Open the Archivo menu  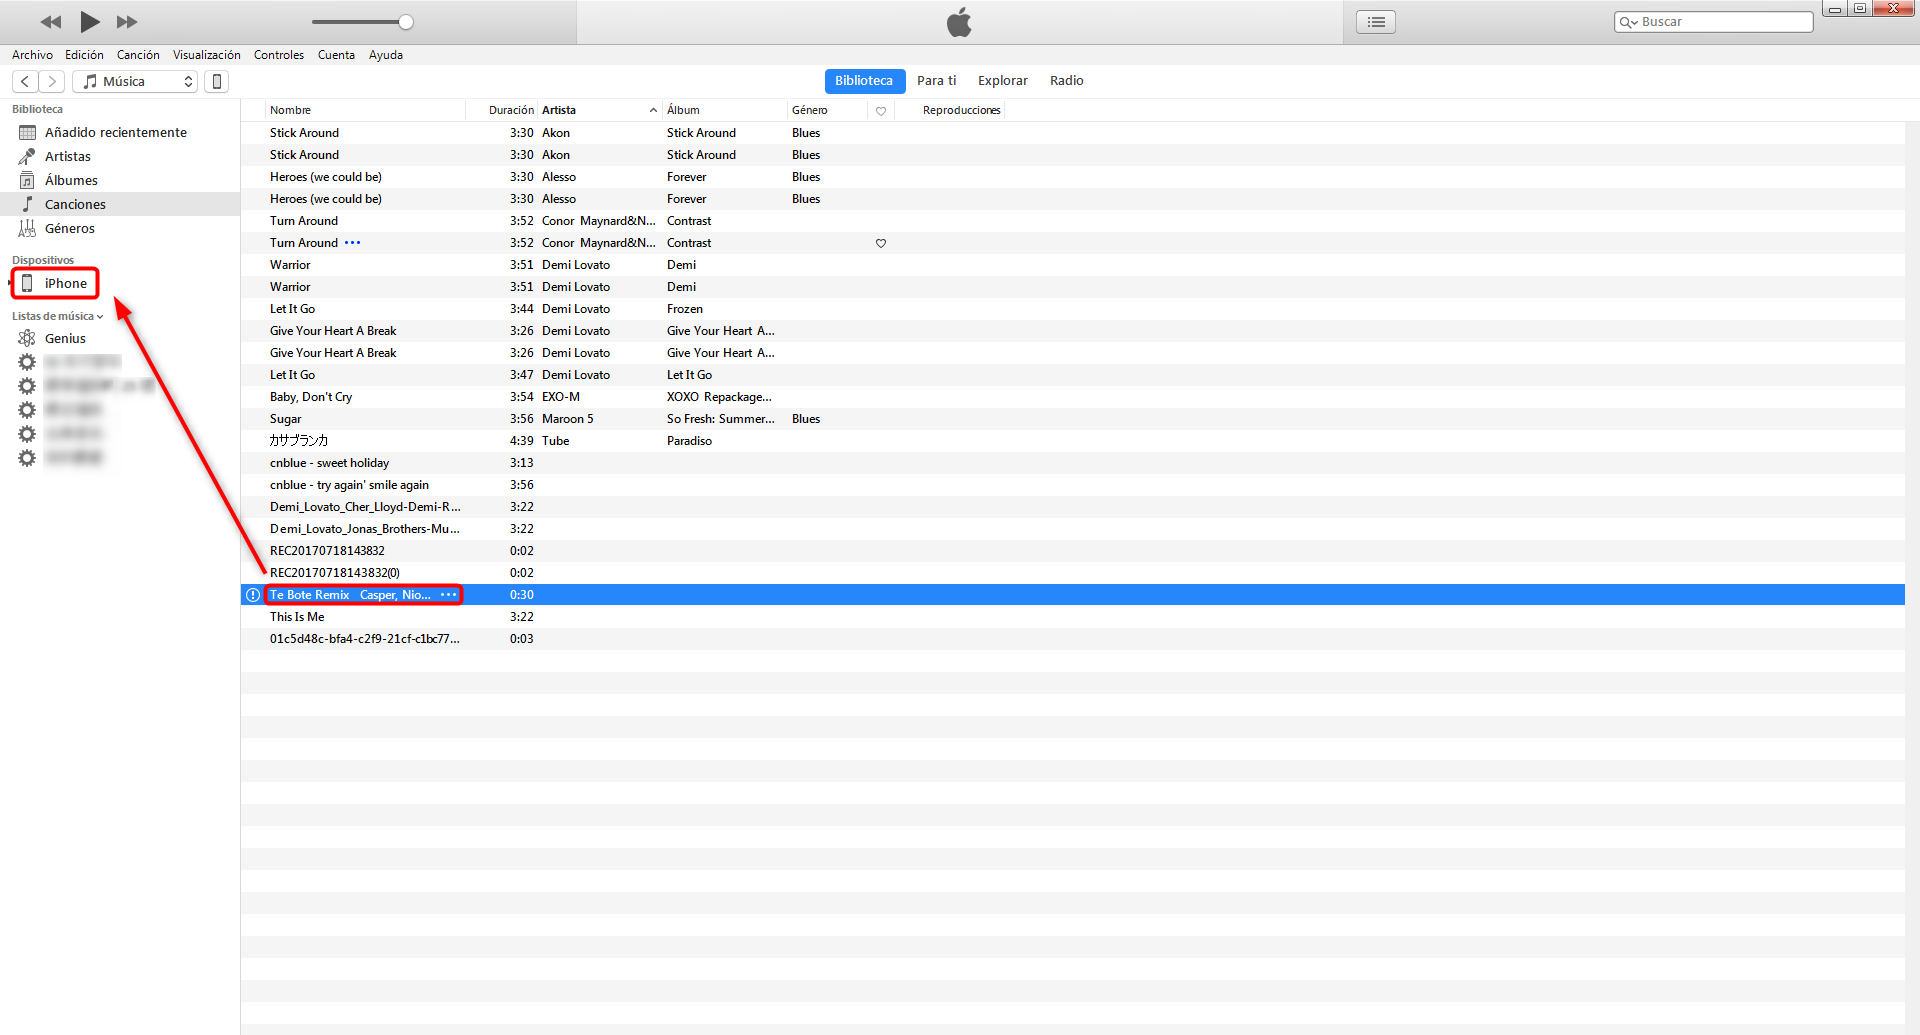click(31, 55)
